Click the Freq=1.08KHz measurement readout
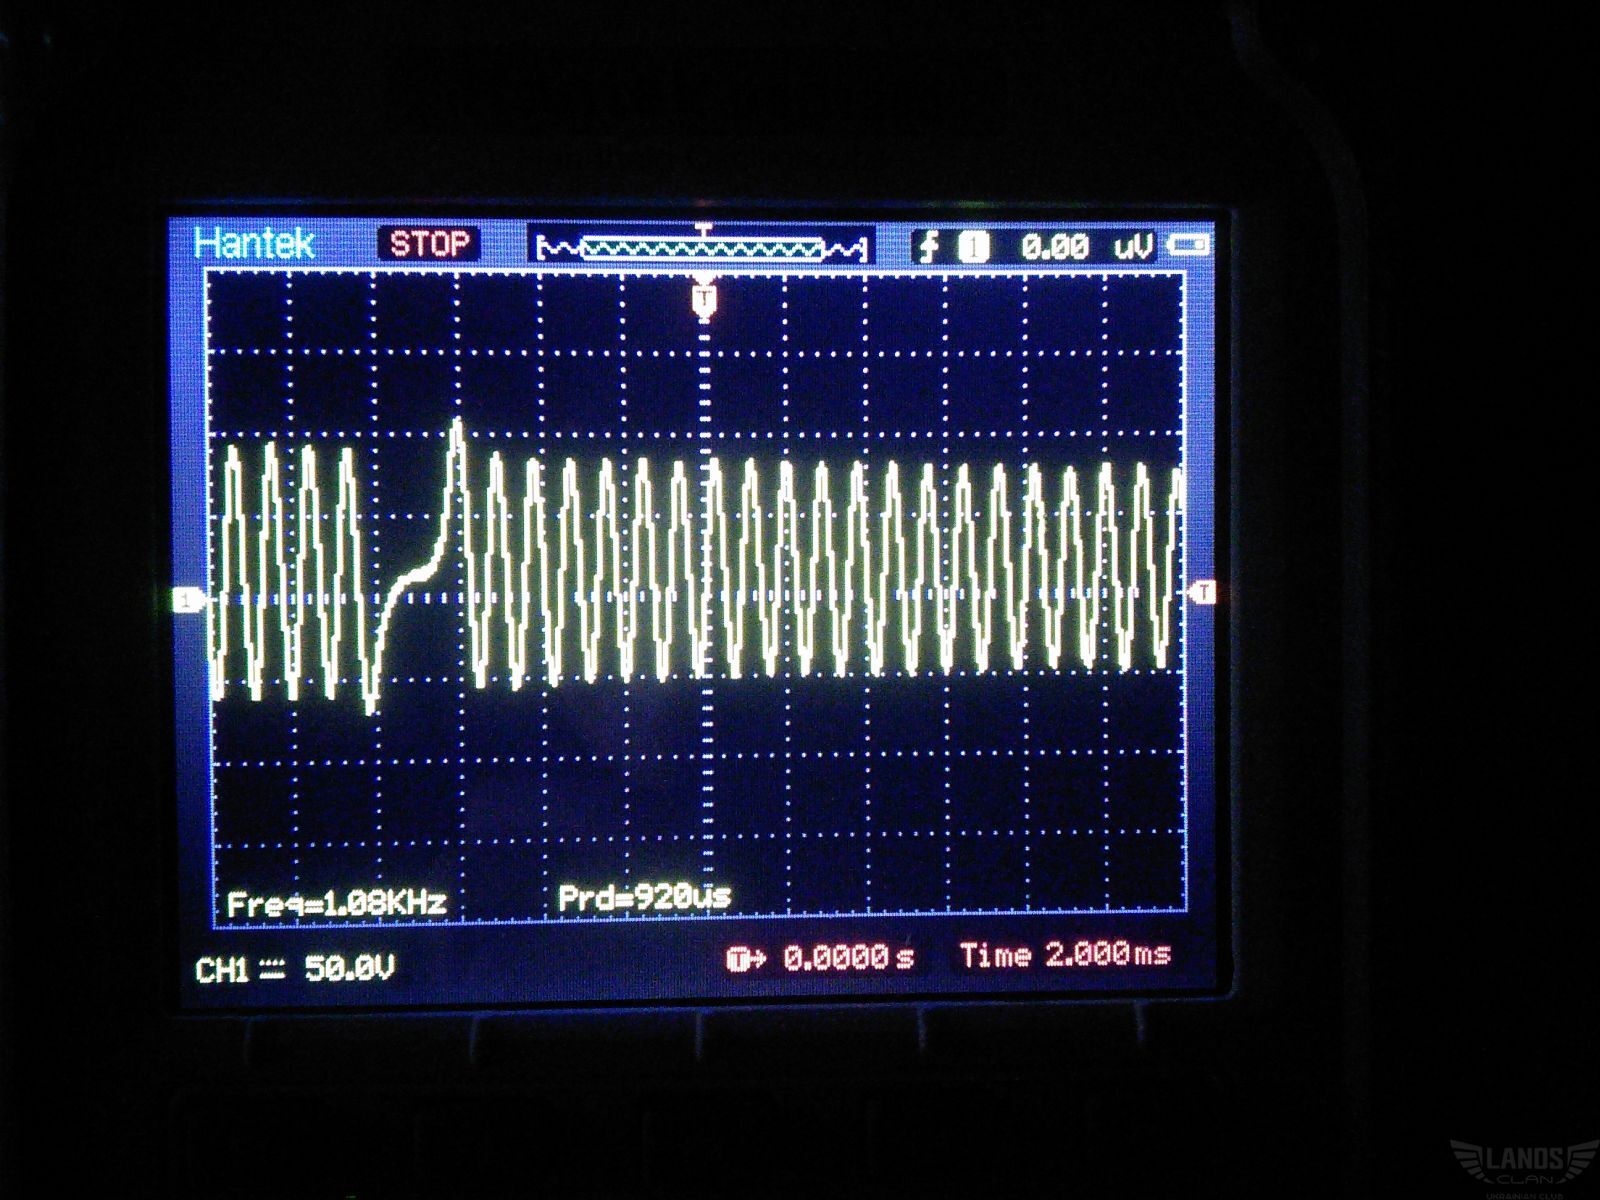The width and height of the screenshot is (1600, 1200). [336, 904]
